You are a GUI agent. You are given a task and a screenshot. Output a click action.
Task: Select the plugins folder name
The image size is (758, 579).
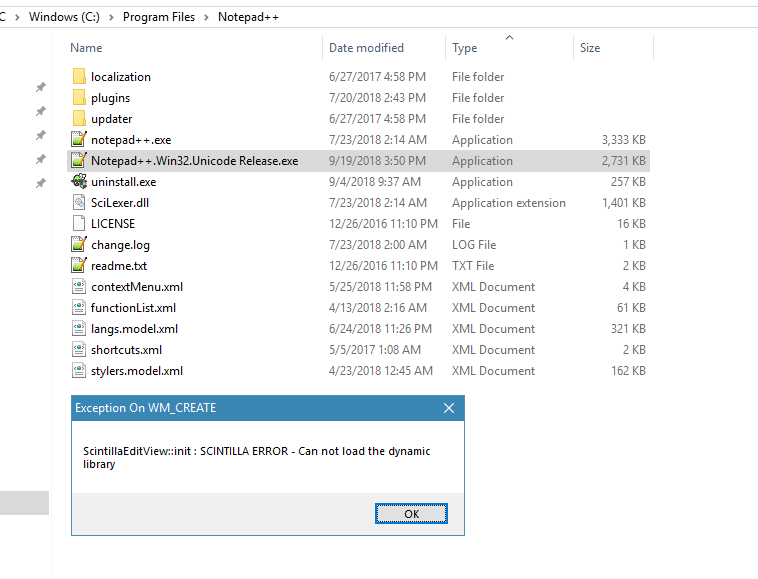click(111, 98)
